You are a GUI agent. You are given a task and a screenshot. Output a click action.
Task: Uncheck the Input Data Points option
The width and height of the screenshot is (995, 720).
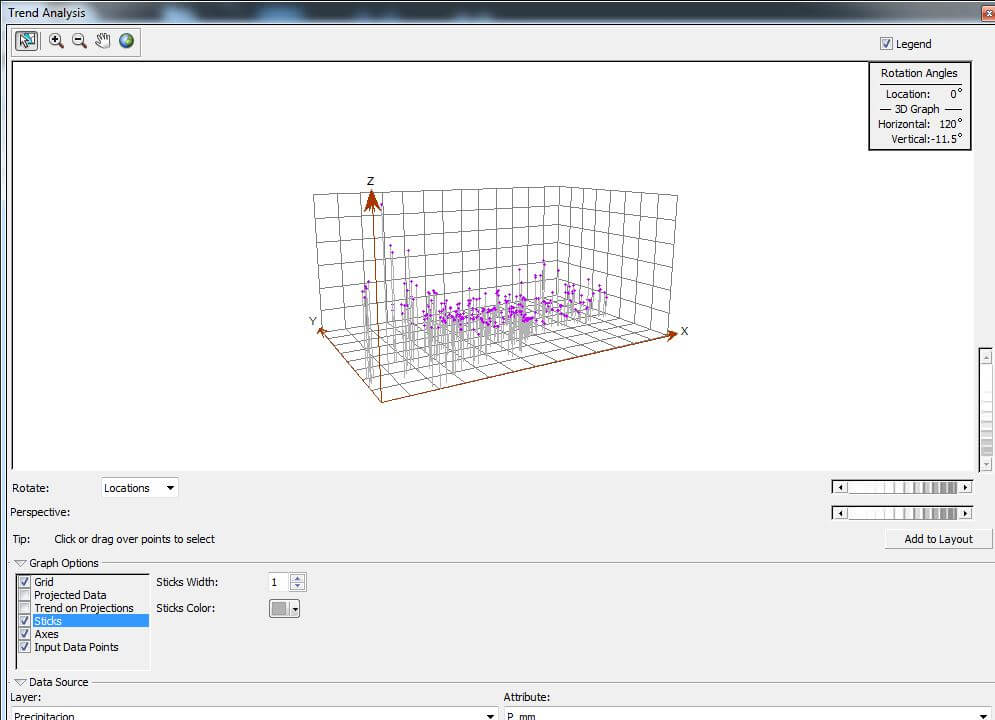click(25, 647)
